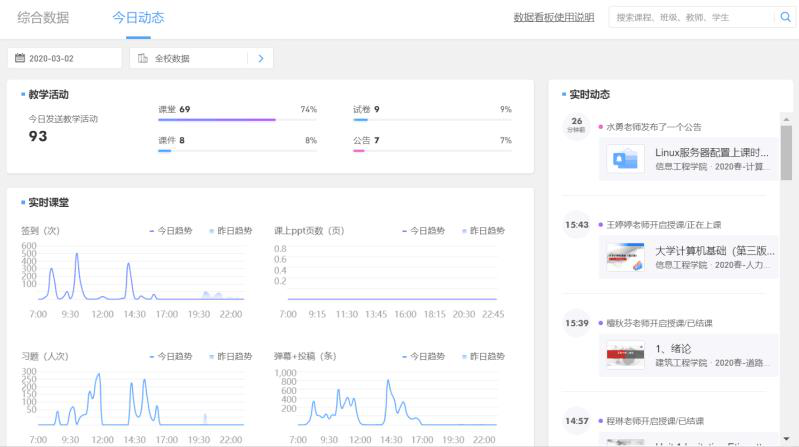Screen dimensions: 799x447
Task: Click the 大学计算机基础 slide thumbnail
Action: (x=625, y=257)
